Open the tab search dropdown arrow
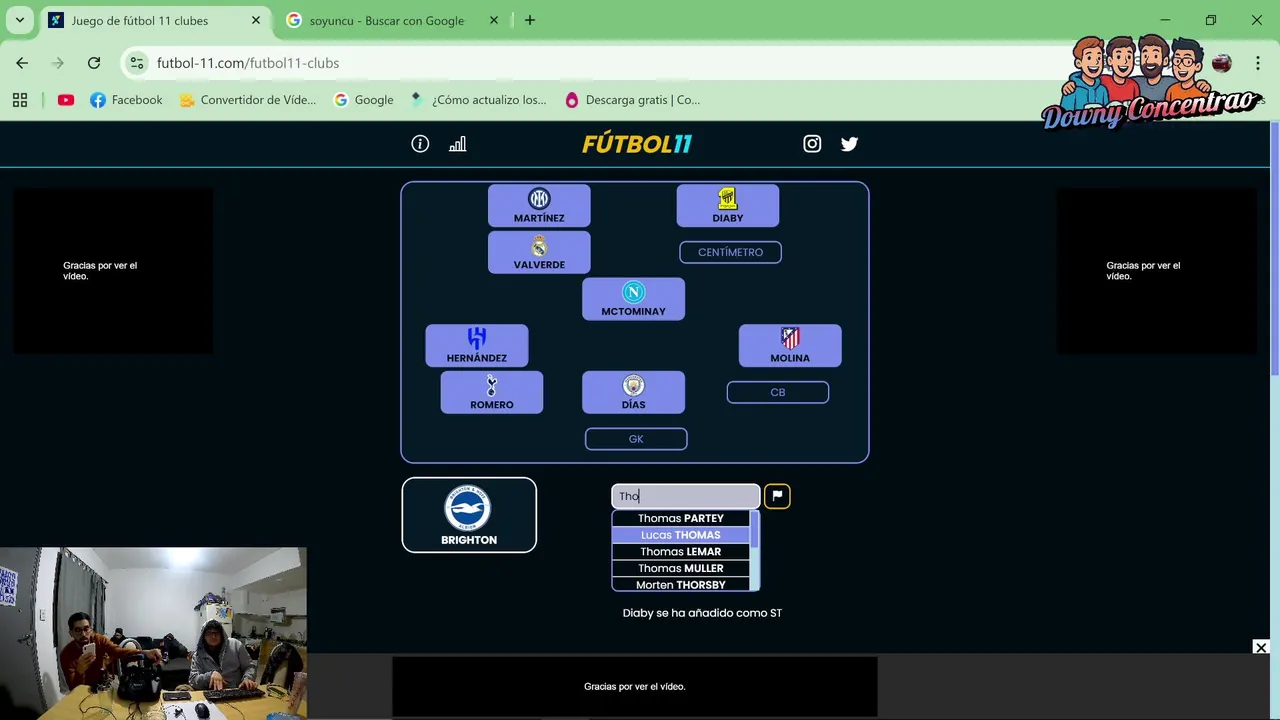The height and width of the screenshot is (720, 1280). 19,20
